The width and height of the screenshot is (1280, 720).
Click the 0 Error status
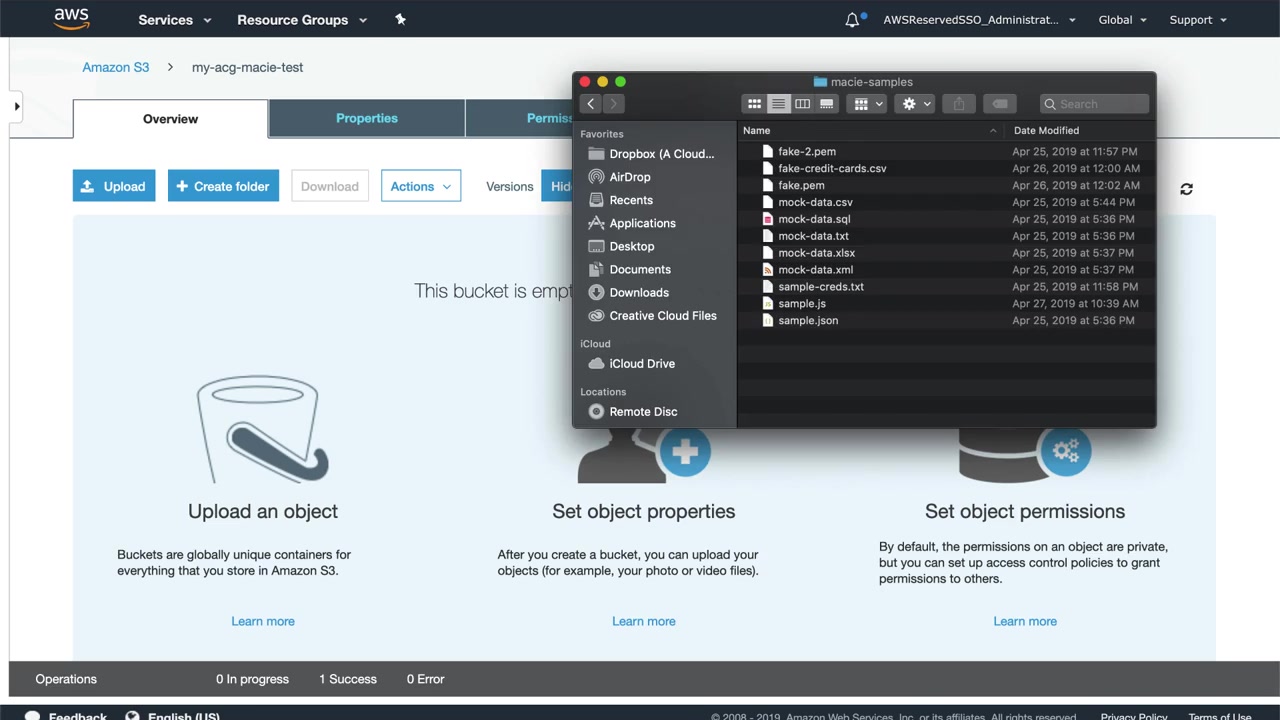click(425, 679)
